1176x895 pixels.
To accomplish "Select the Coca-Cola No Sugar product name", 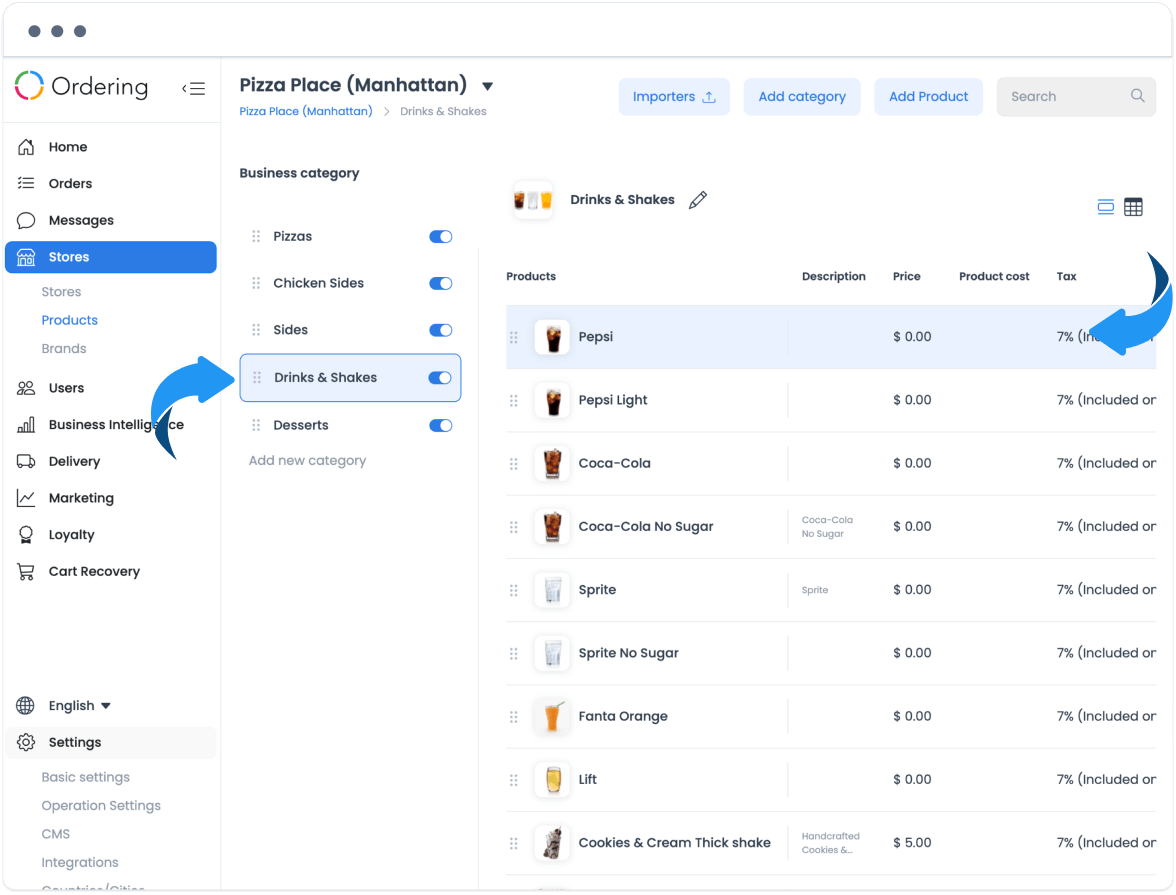I will (646, 527).
